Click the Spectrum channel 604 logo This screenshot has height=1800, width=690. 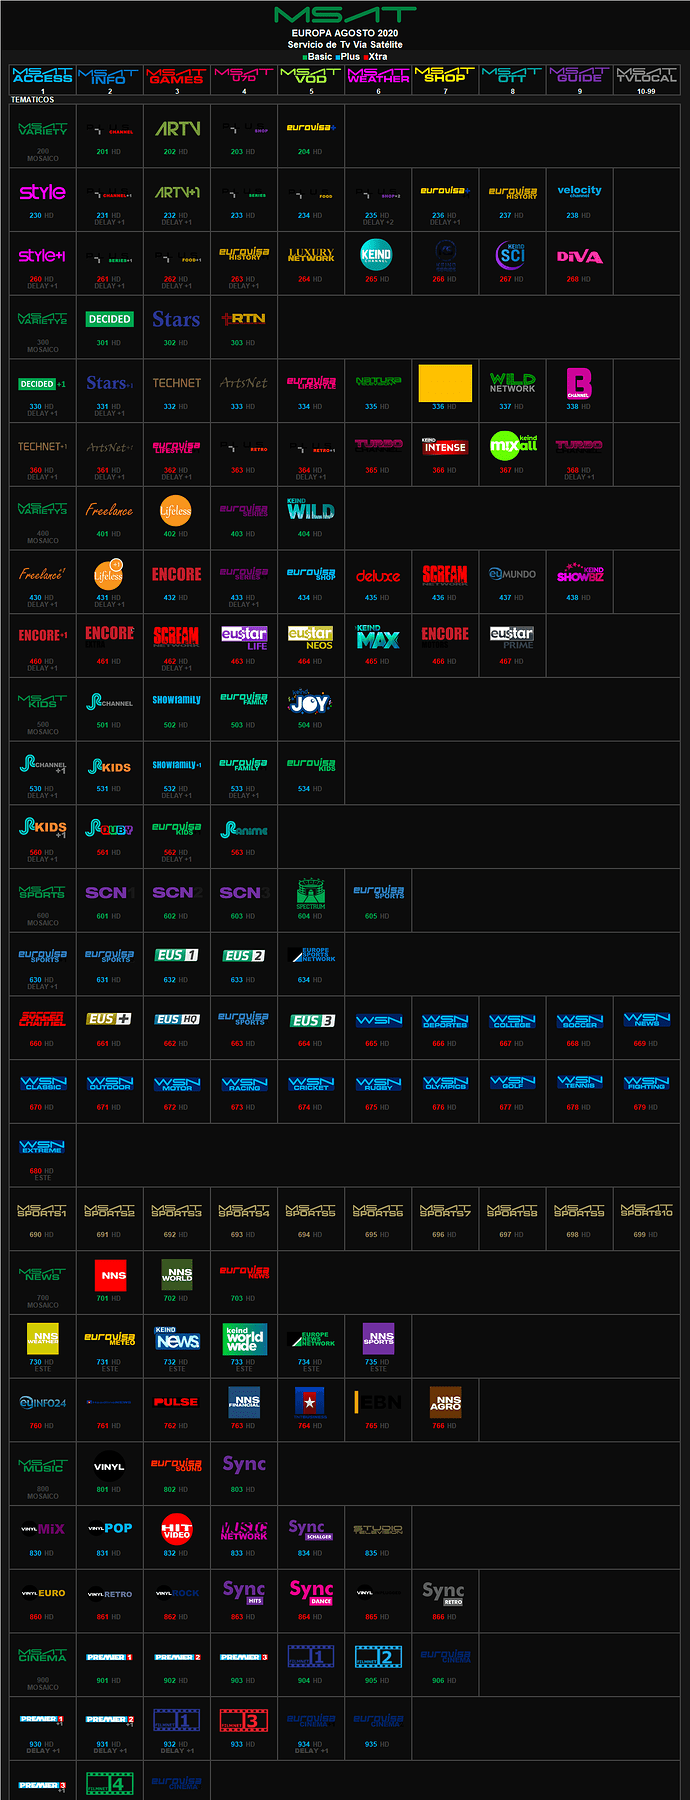coord(311,894)
